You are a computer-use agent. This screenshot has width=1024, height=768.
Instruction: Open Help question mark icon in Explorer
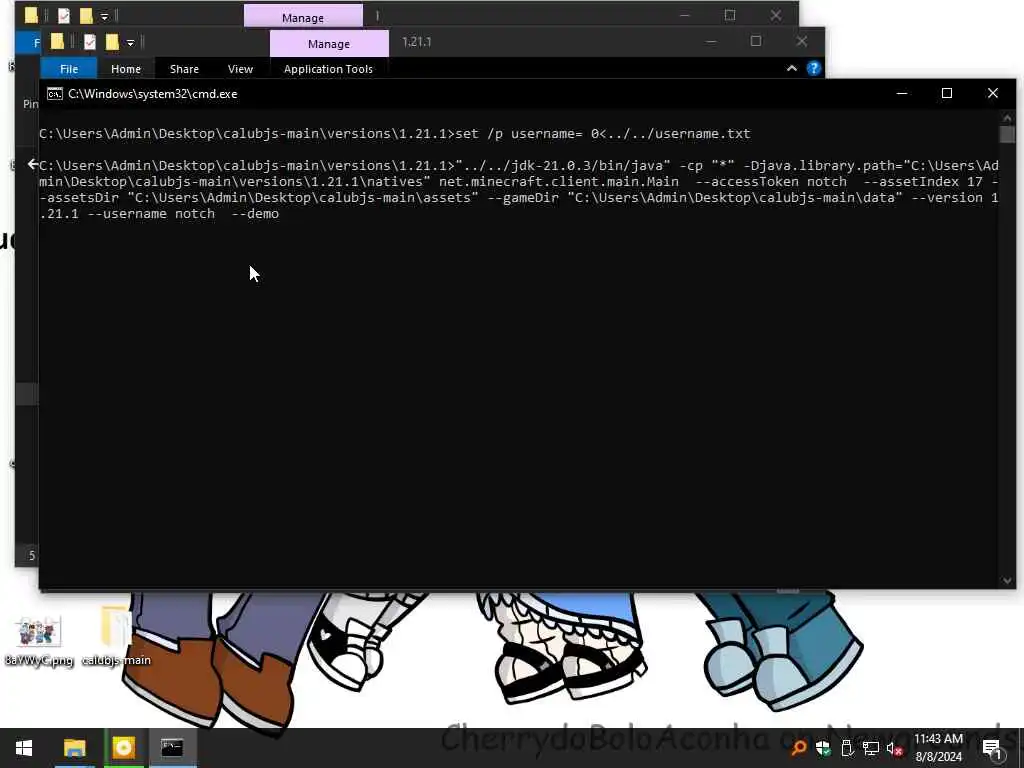tap(814, 68)
